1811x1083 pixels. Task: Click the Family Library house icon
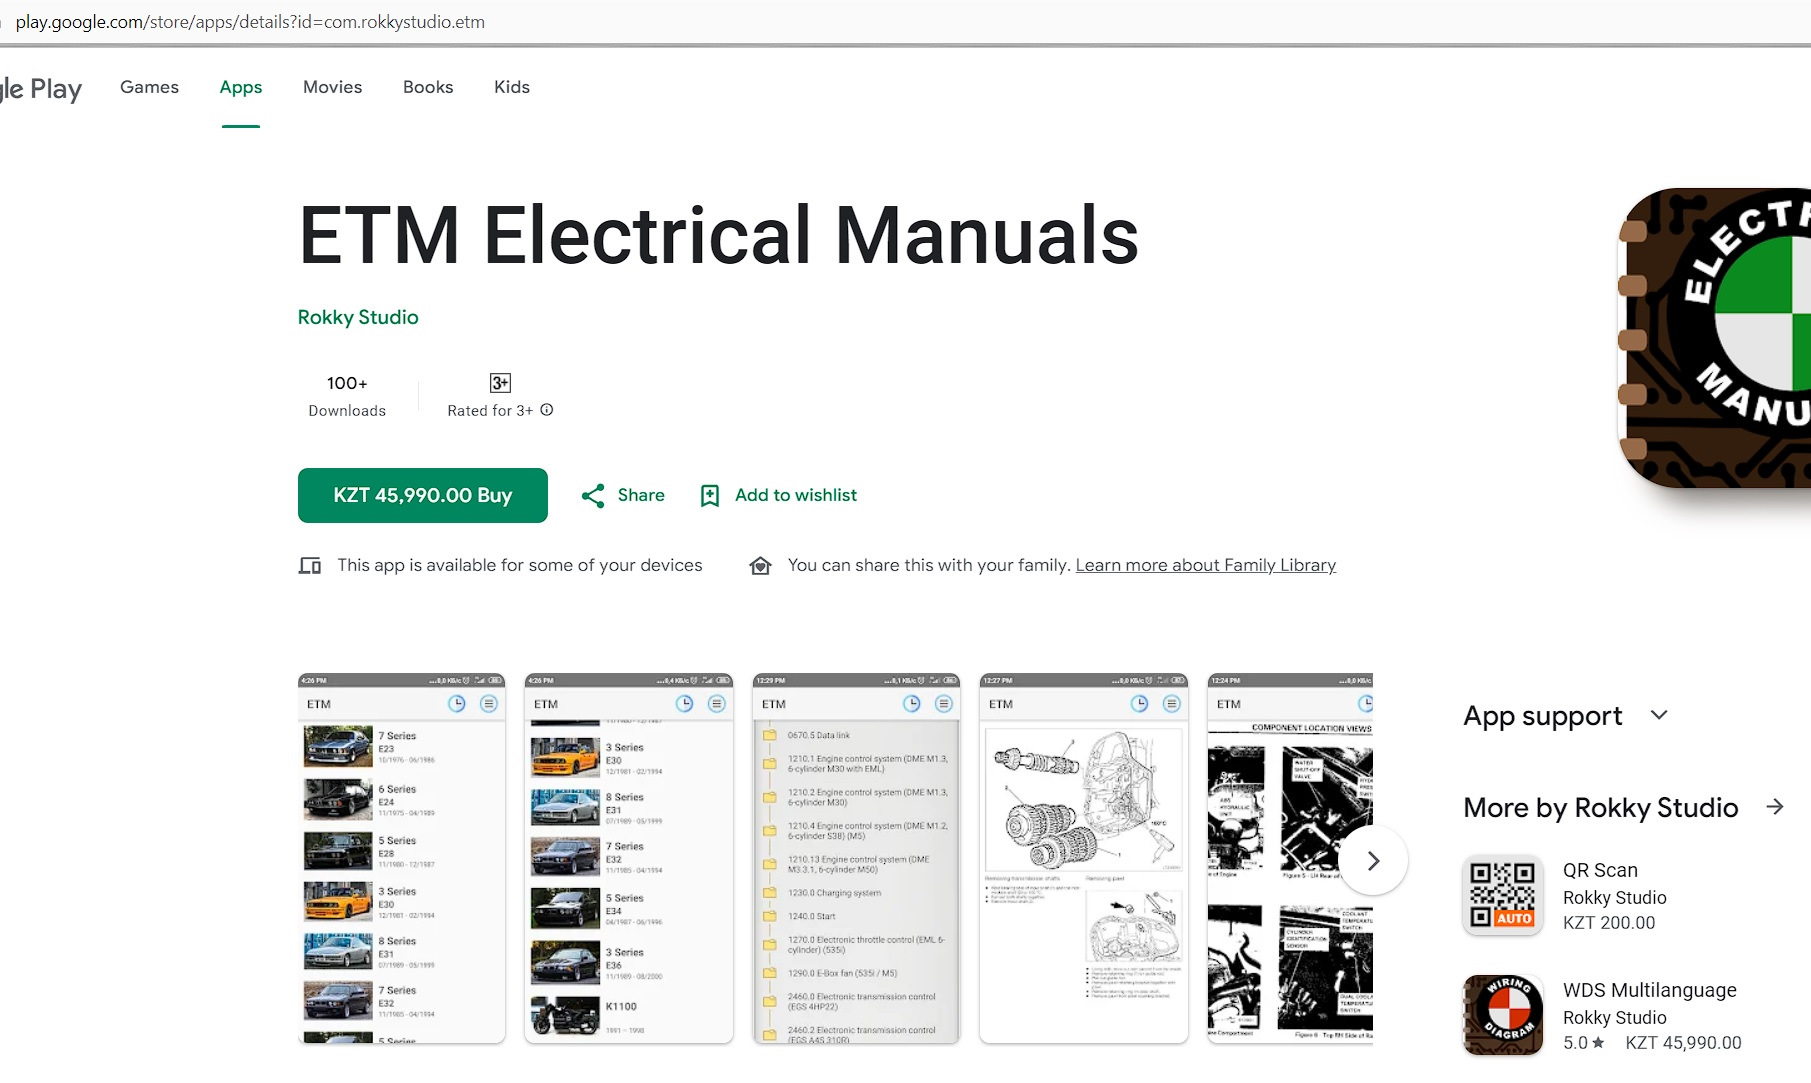click(760, 565)
